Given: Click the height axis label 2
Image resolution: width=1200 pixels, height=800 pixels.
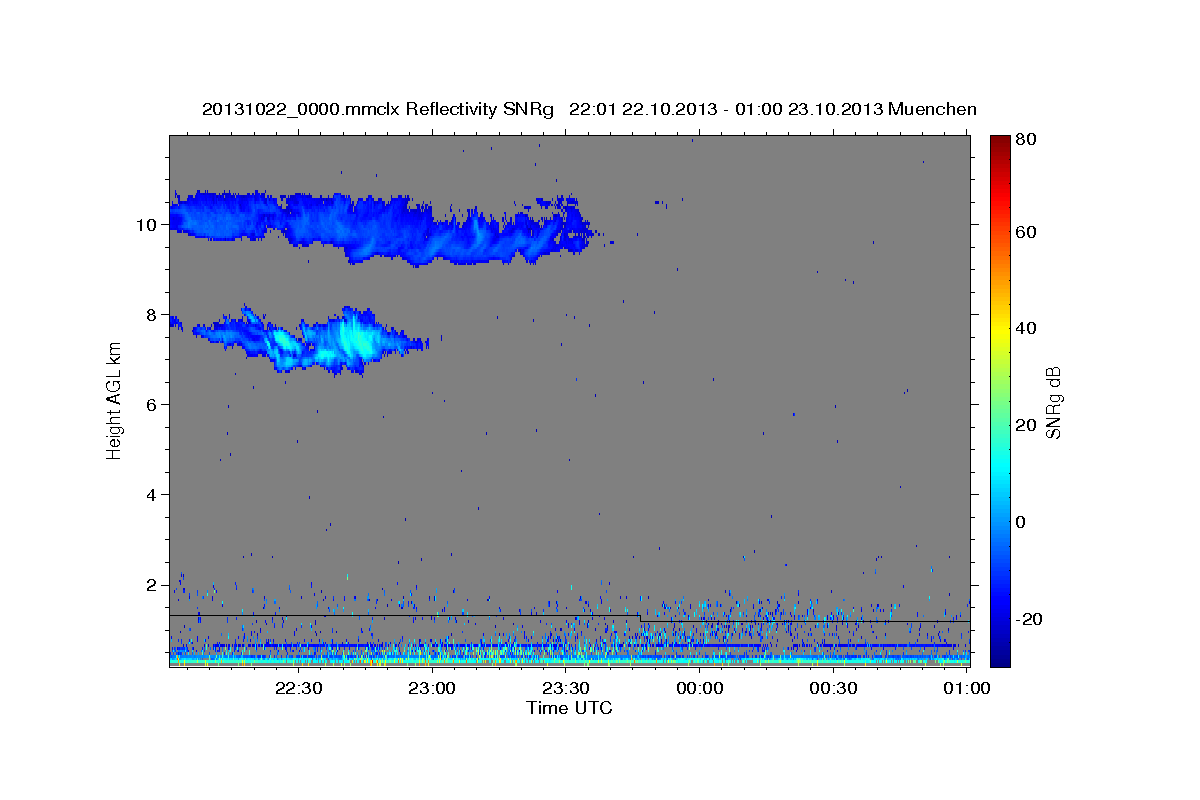Looking at the screenshot, I should (153, 585).
